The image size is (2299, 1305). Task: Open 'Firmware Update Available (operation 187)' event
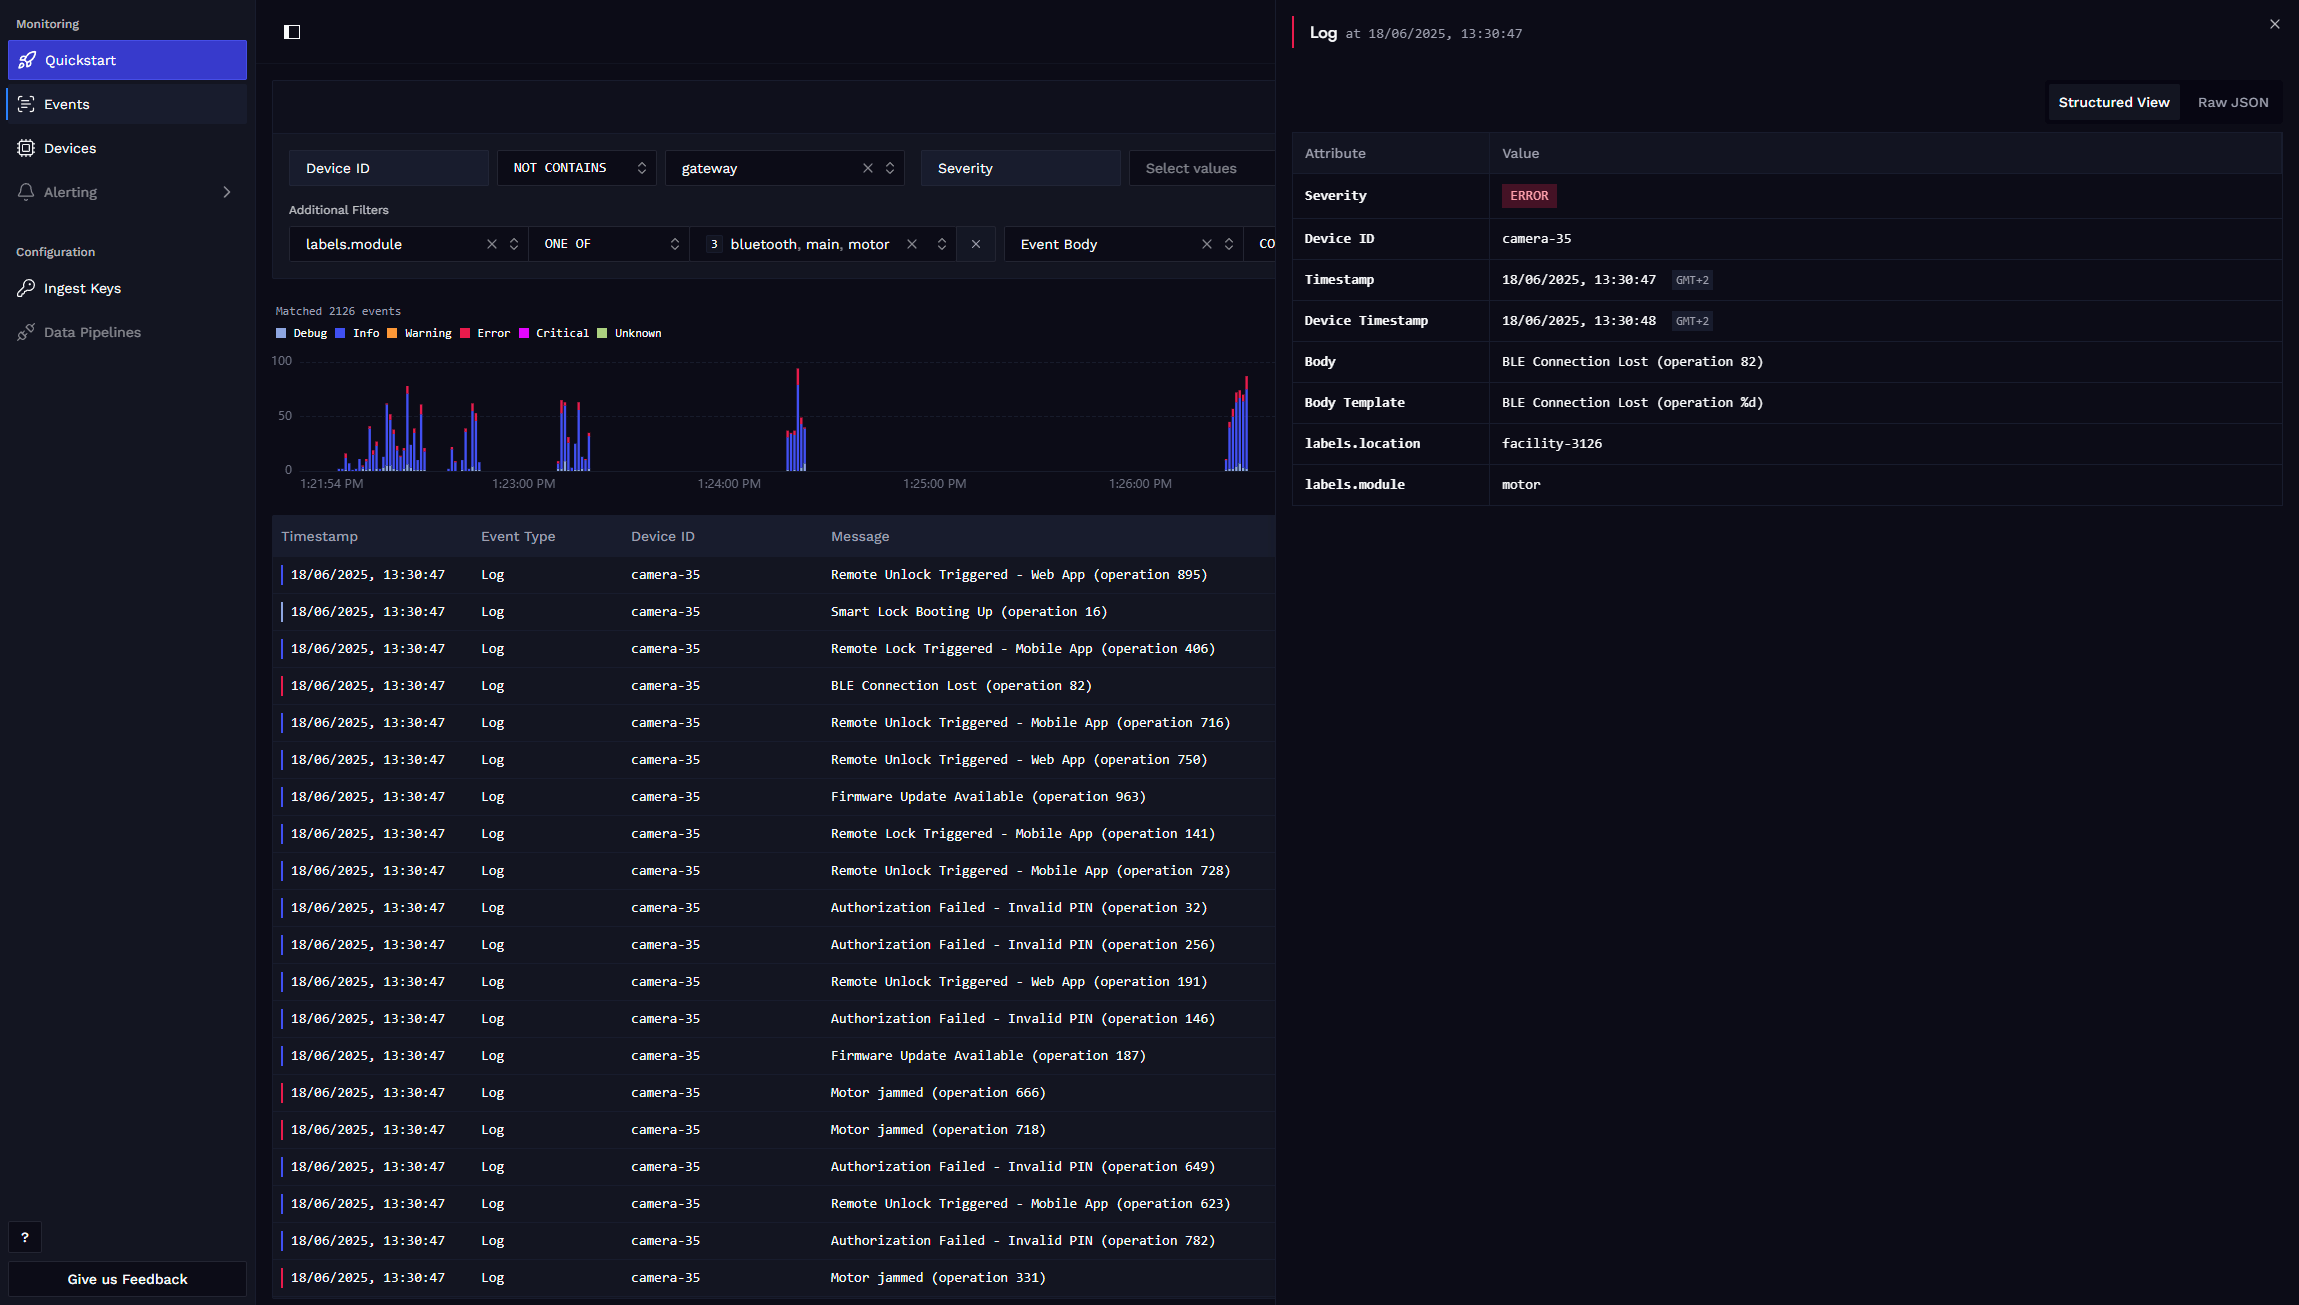pyautogui.click(x=774, y=1056)
